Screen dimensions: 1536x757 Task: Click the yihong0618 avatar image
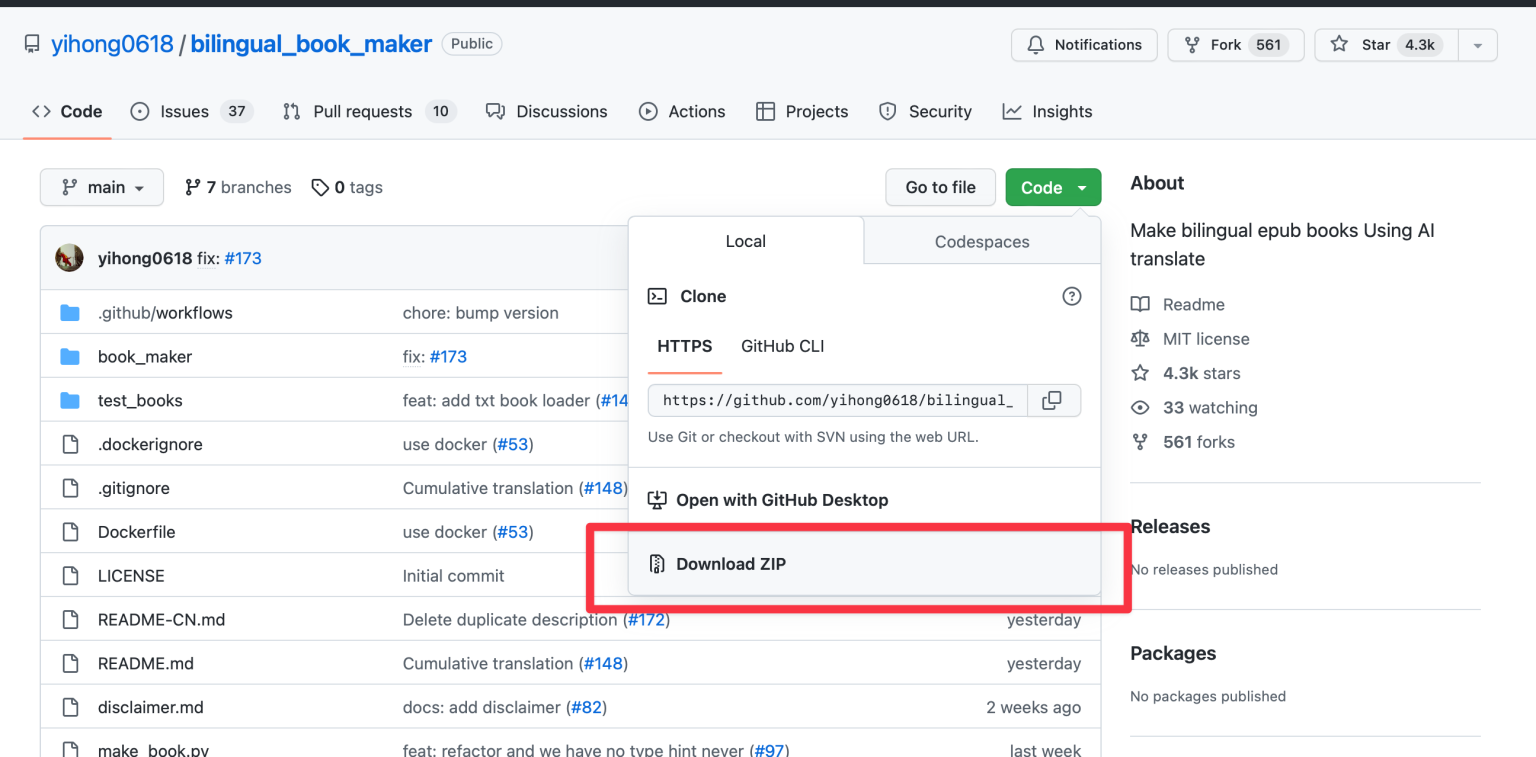pos(69,258)
